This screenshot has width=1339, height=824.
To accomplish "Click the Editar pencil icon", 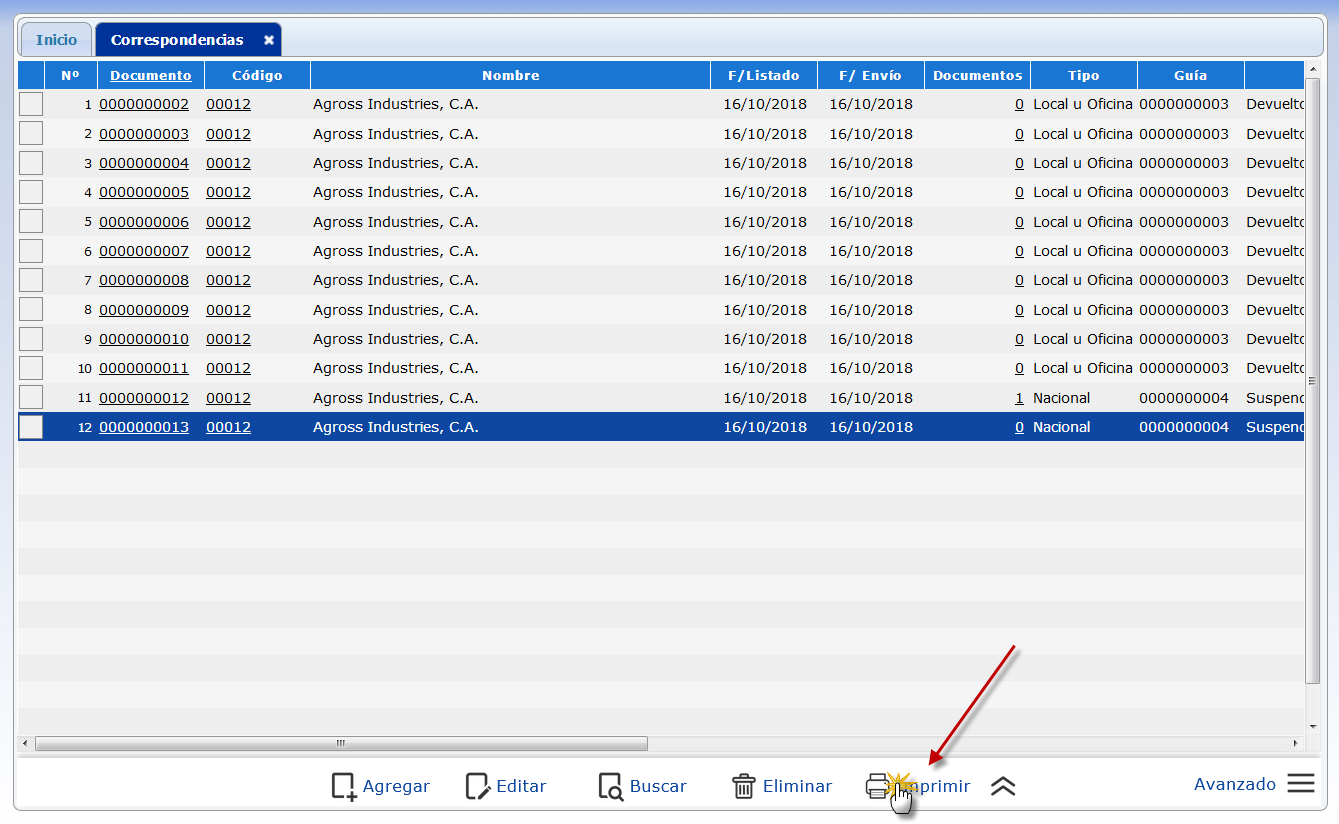I will pyautogui.click(x=478, y=786).
